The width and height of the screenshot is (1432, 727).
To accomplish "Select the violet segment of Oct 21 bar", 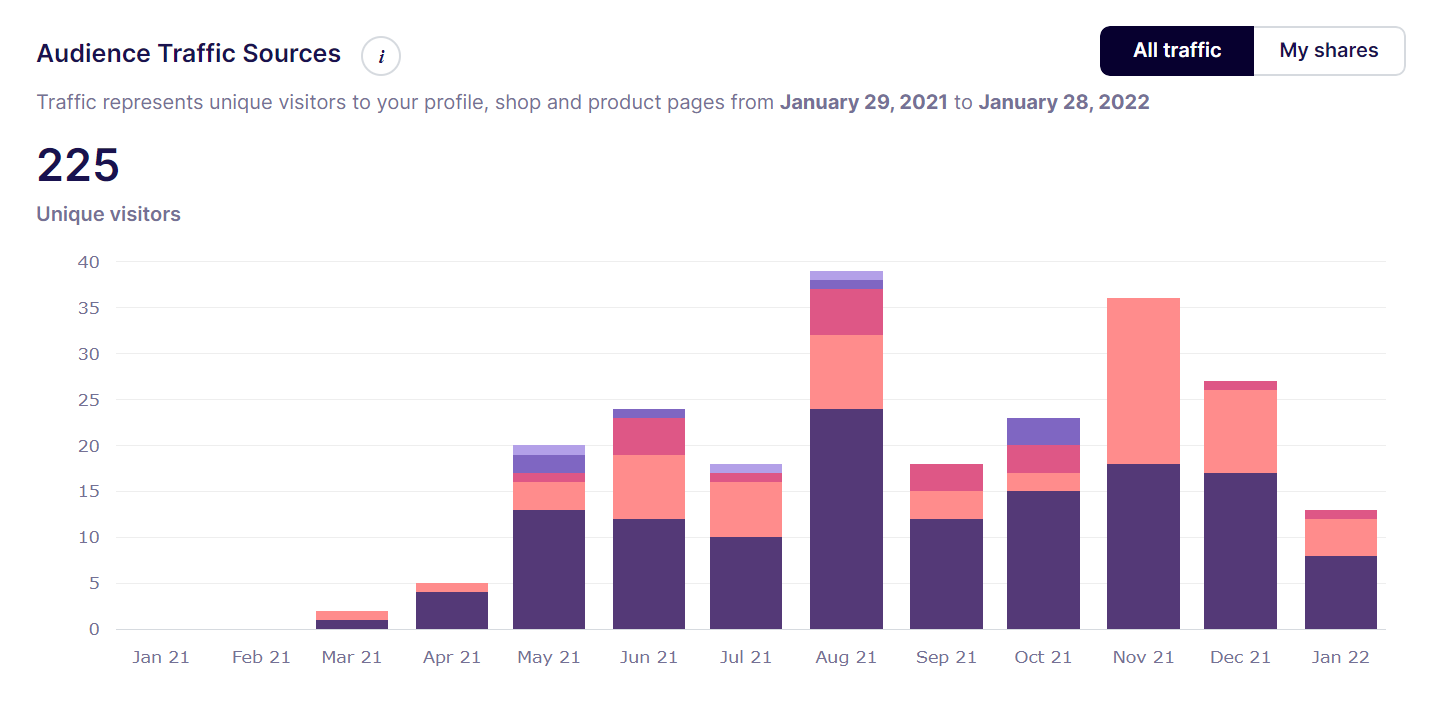I will pos(1043,432).
